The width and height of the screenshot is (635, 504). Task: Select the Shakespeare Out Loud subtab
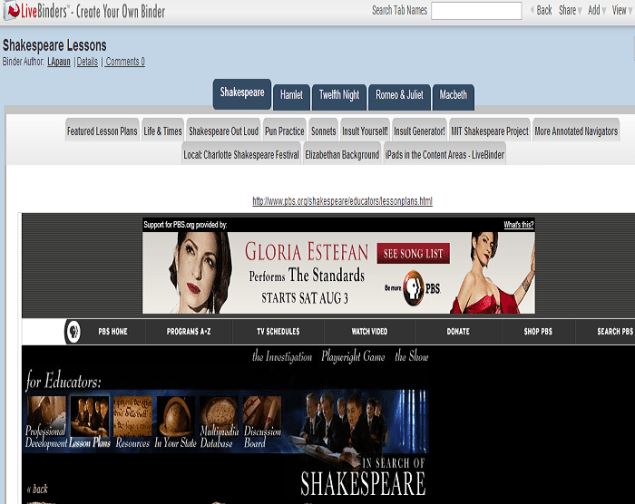click(x=223, y=131)
